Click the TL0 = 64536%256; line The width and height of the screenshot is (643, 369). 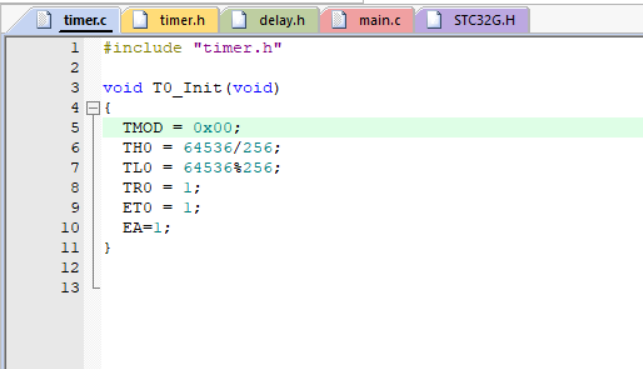201,168
